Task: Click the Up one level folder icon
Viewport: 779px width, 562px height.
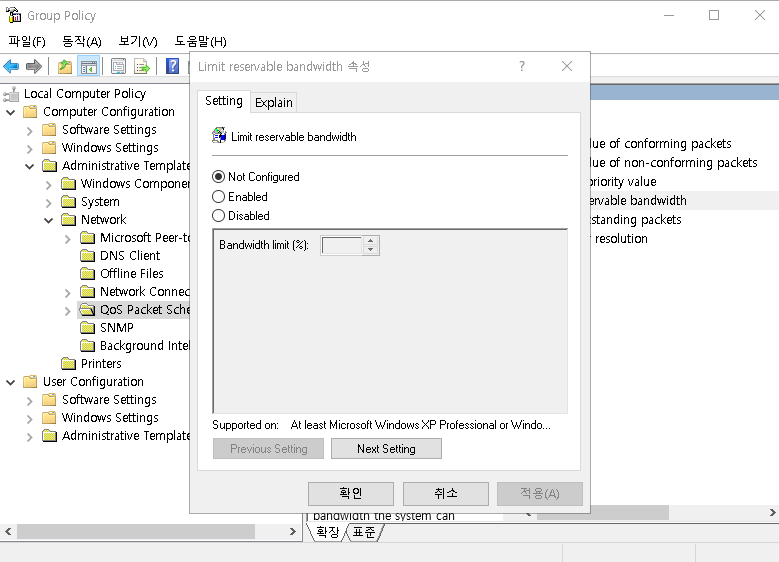Action: tap(65, 67)
